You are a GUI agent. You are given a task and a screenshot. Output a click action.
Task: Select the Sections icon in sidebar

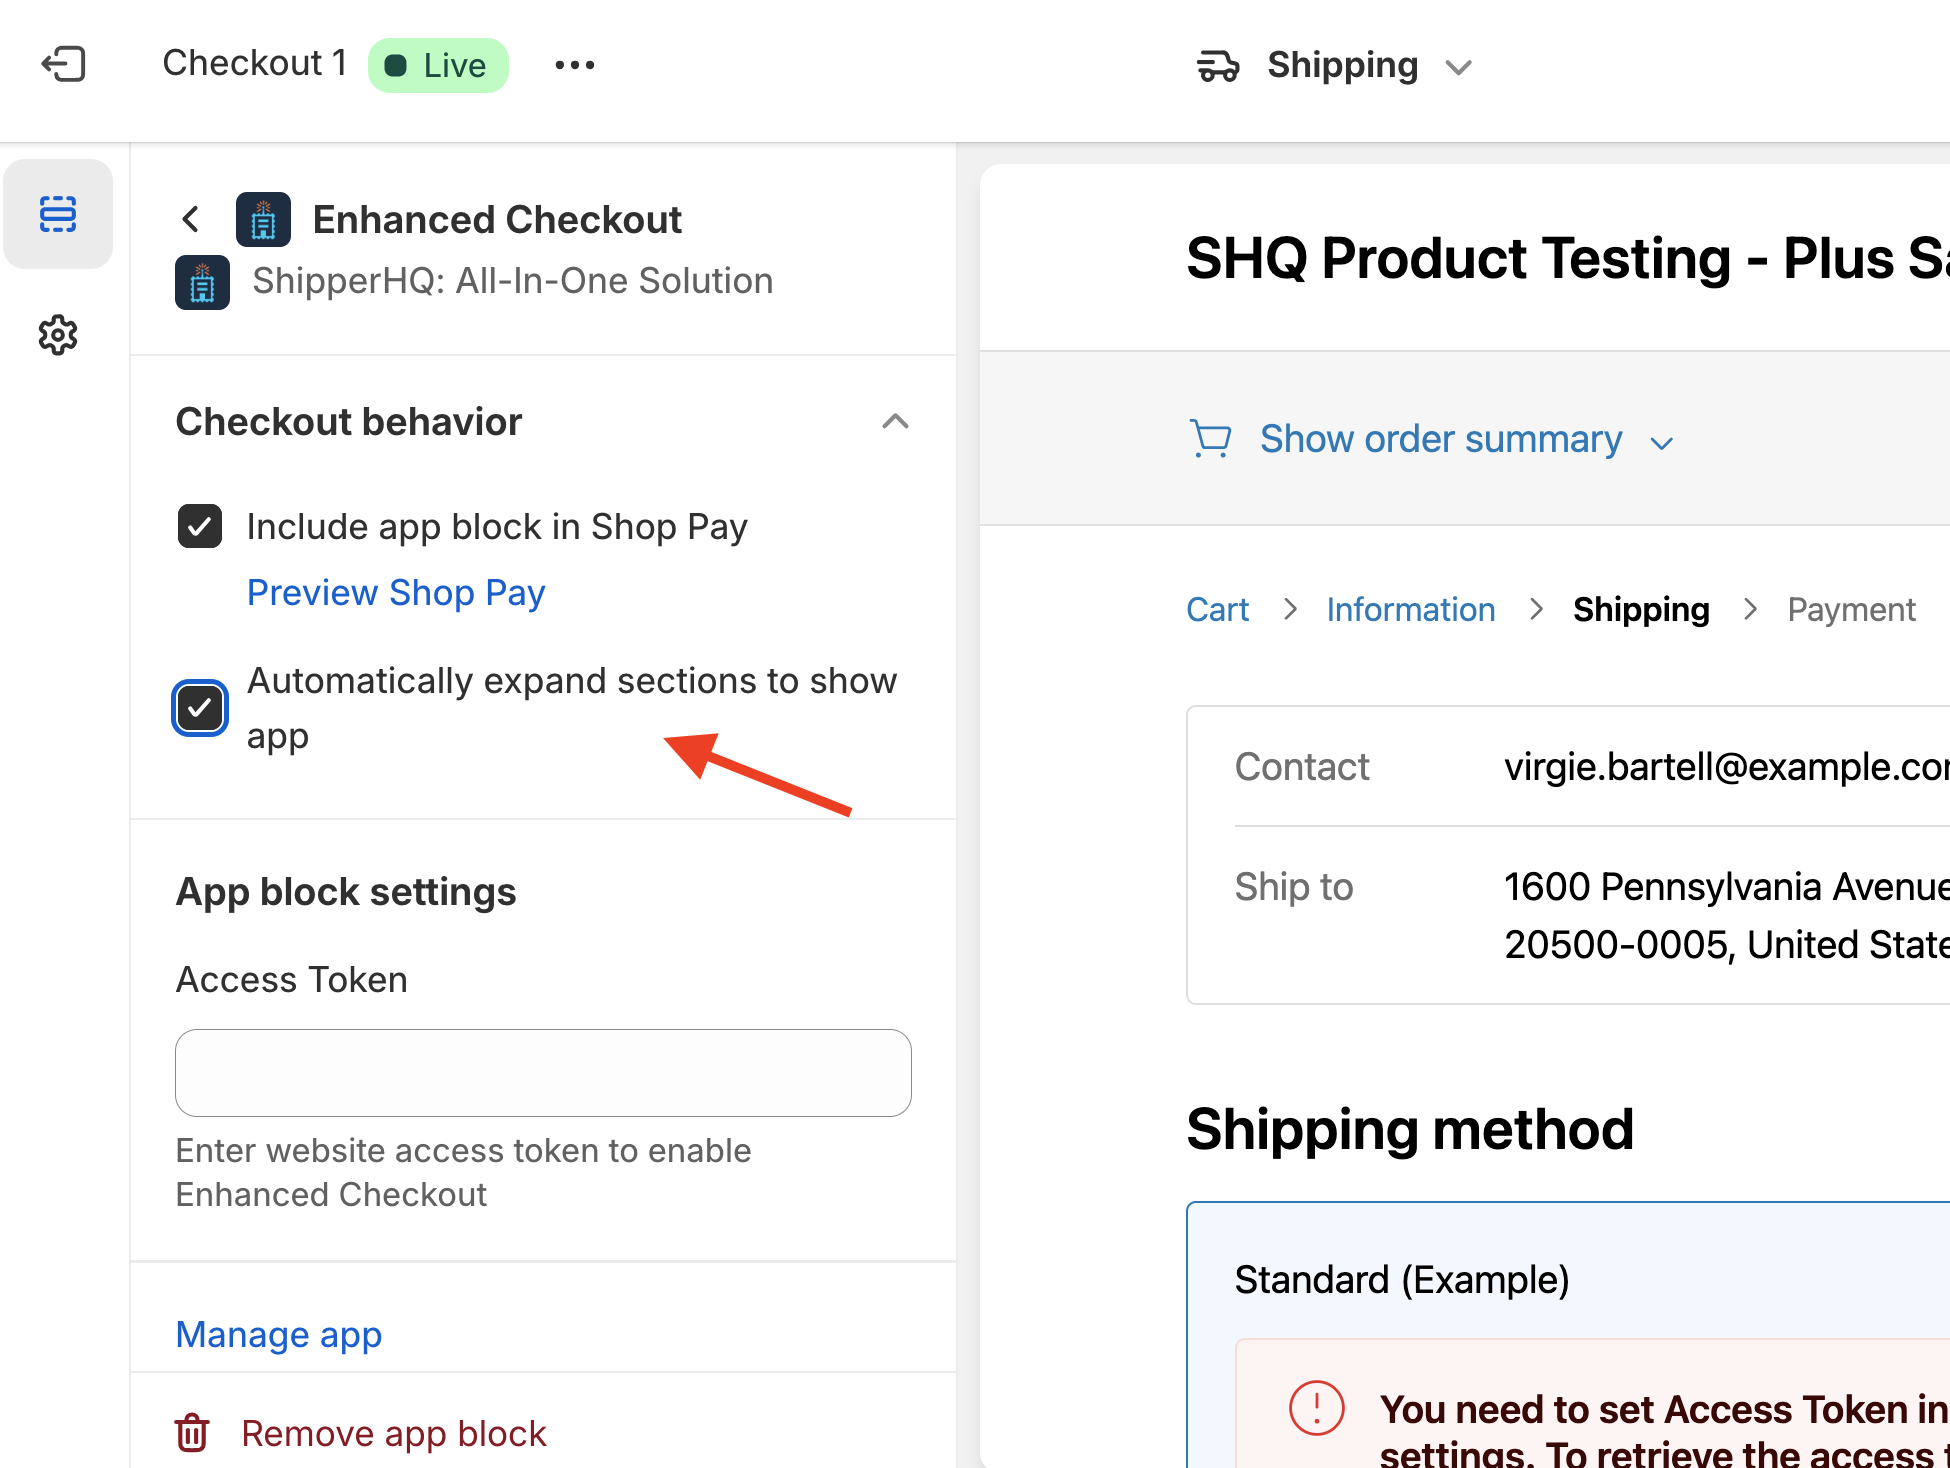point(58,214)
